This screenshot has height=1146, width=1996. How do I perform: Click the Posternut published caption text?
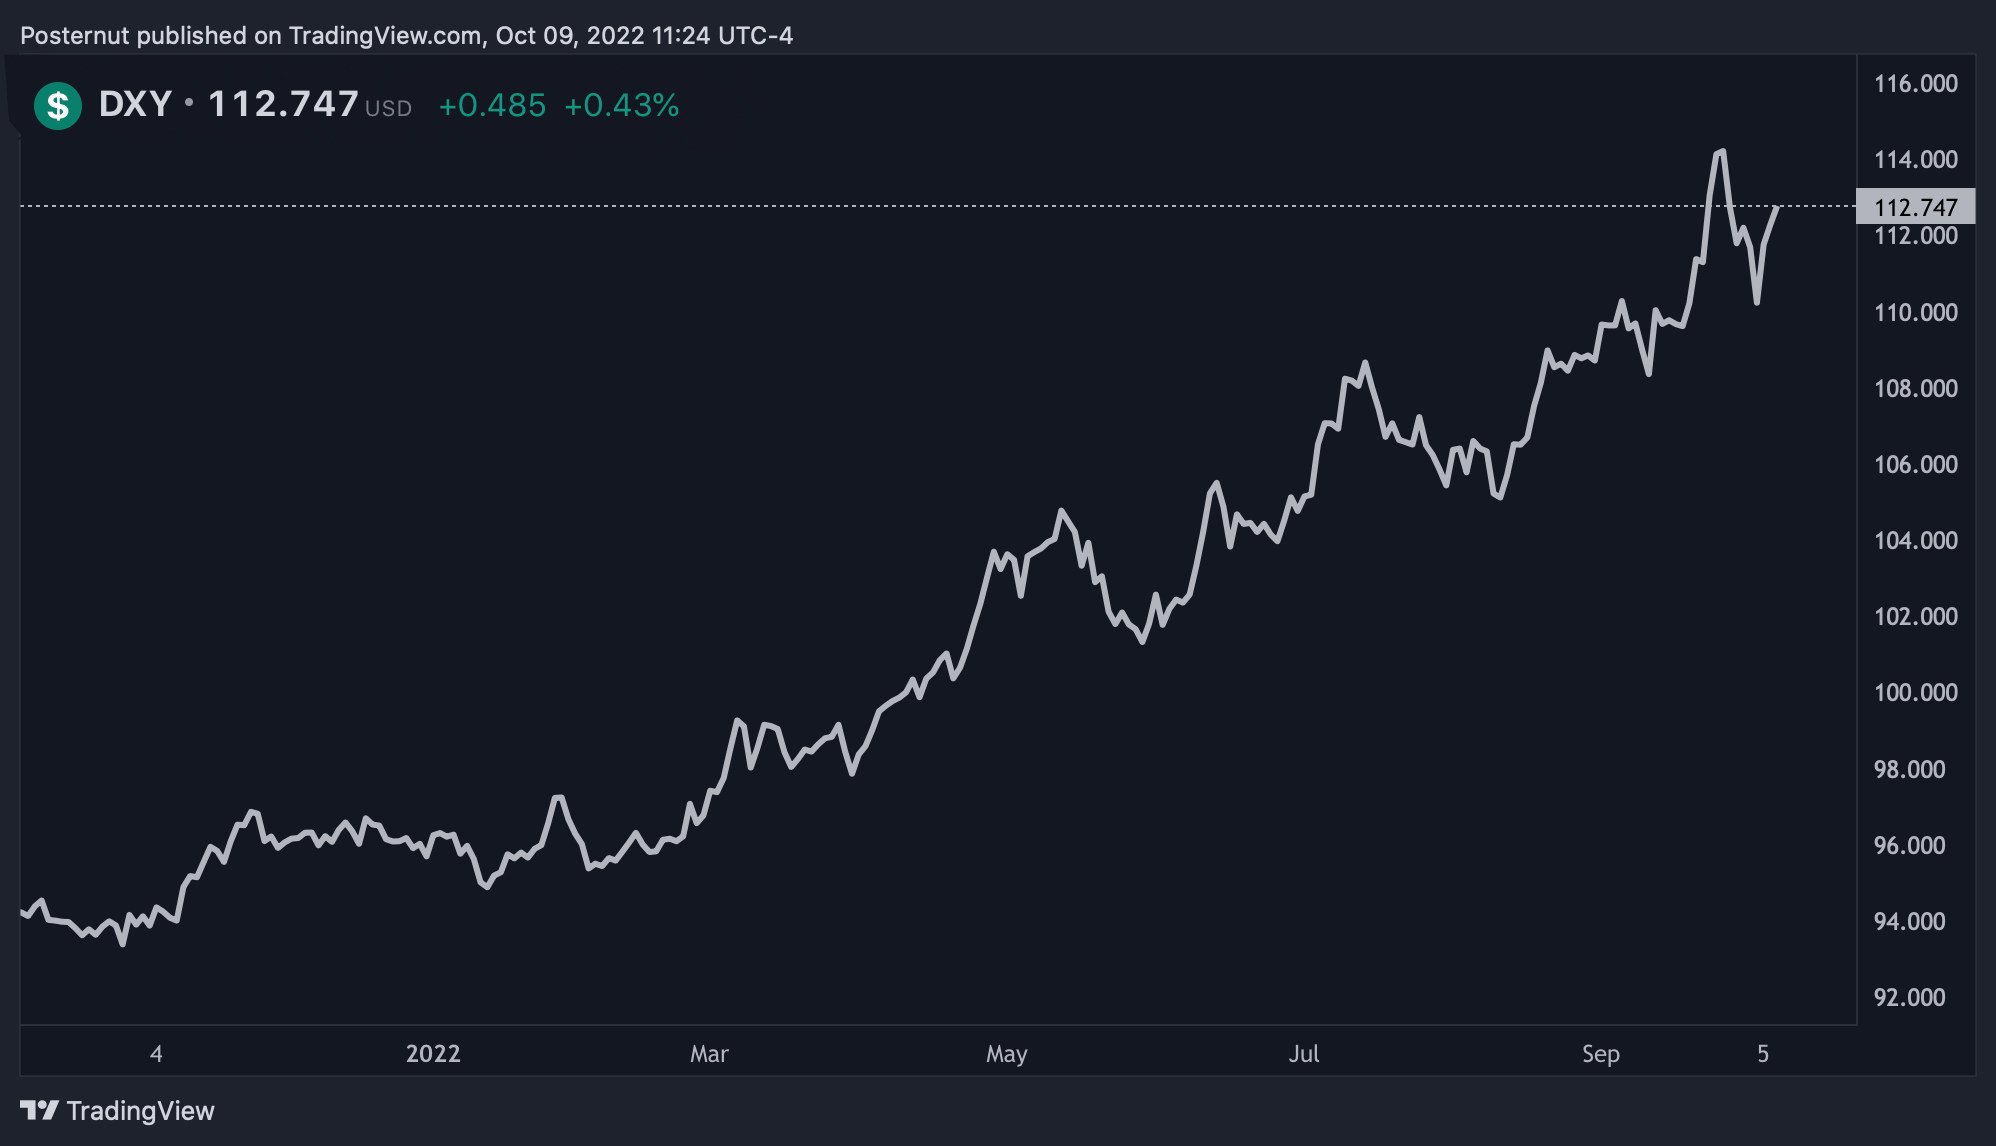(406, 35)
